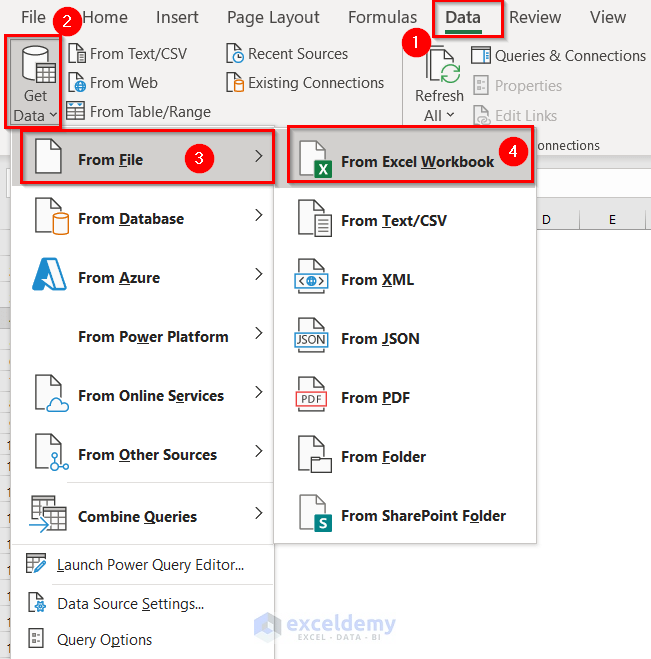The image size is (651, 659).
Task: Click the SharePoint Folder icon
Action: (315, 513)
